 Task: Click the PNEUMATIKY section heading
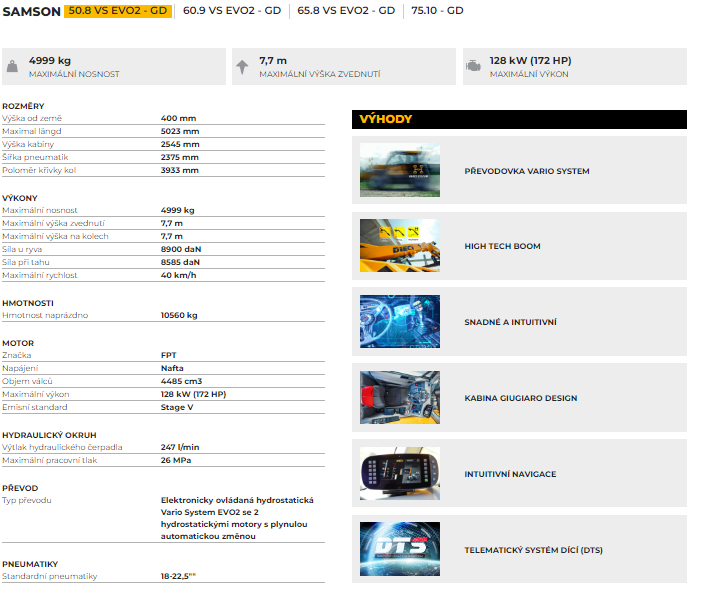(30, 565)
